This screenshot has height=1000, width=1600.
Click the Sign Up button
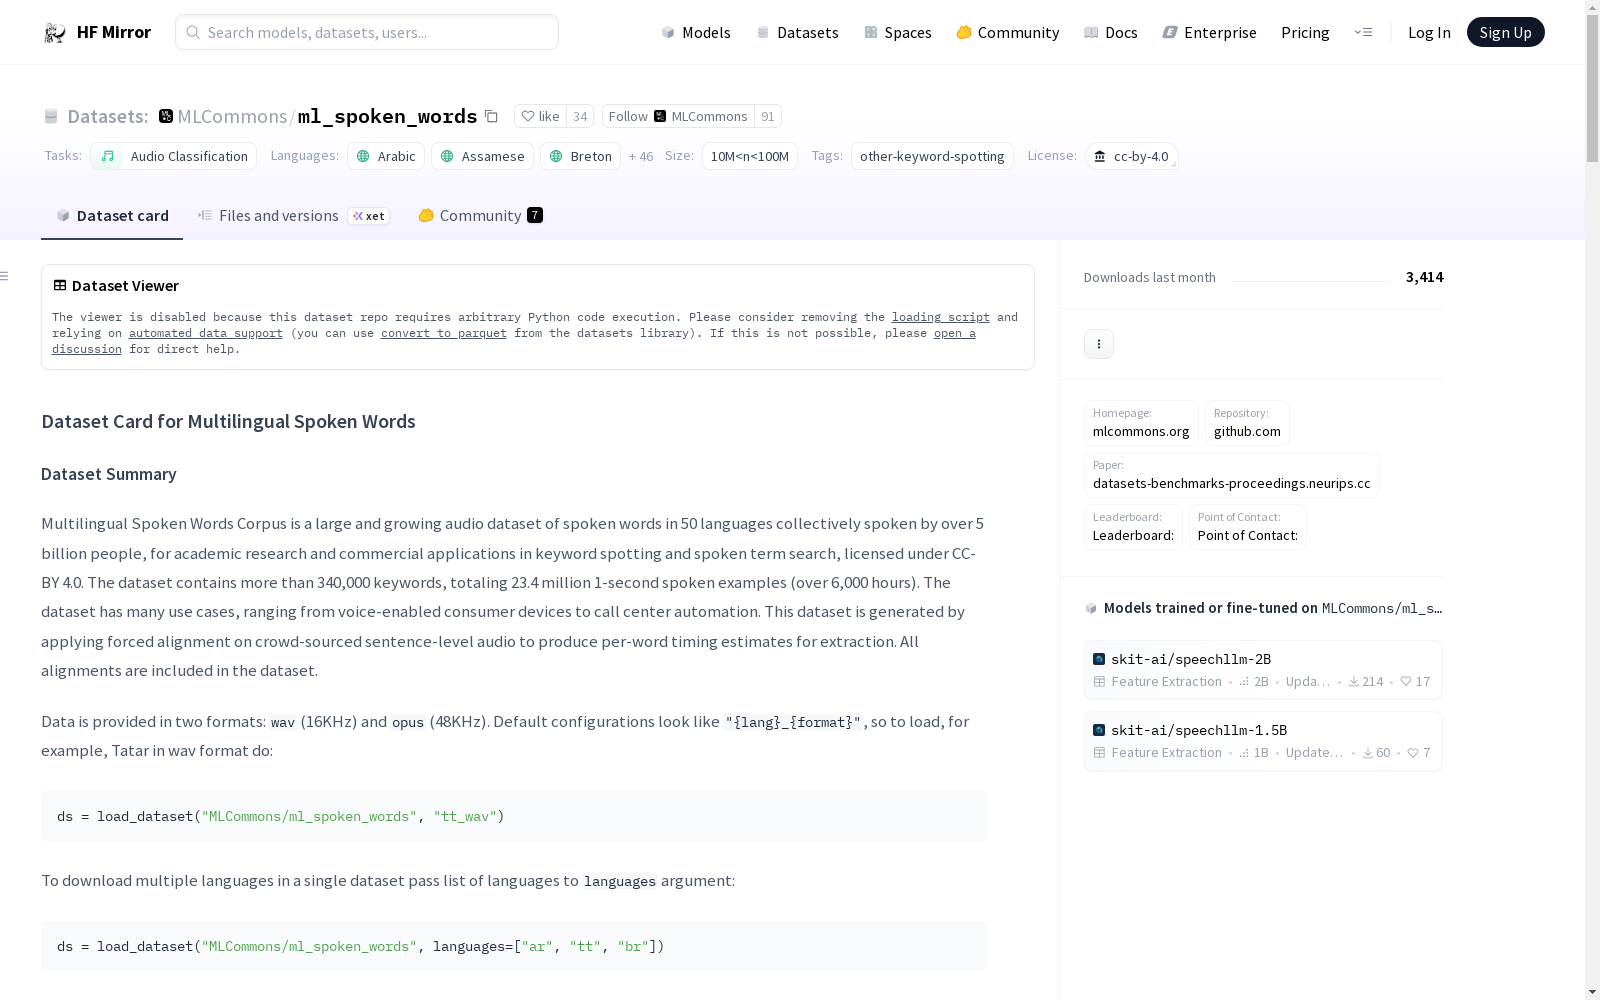tap(1505, 32)
